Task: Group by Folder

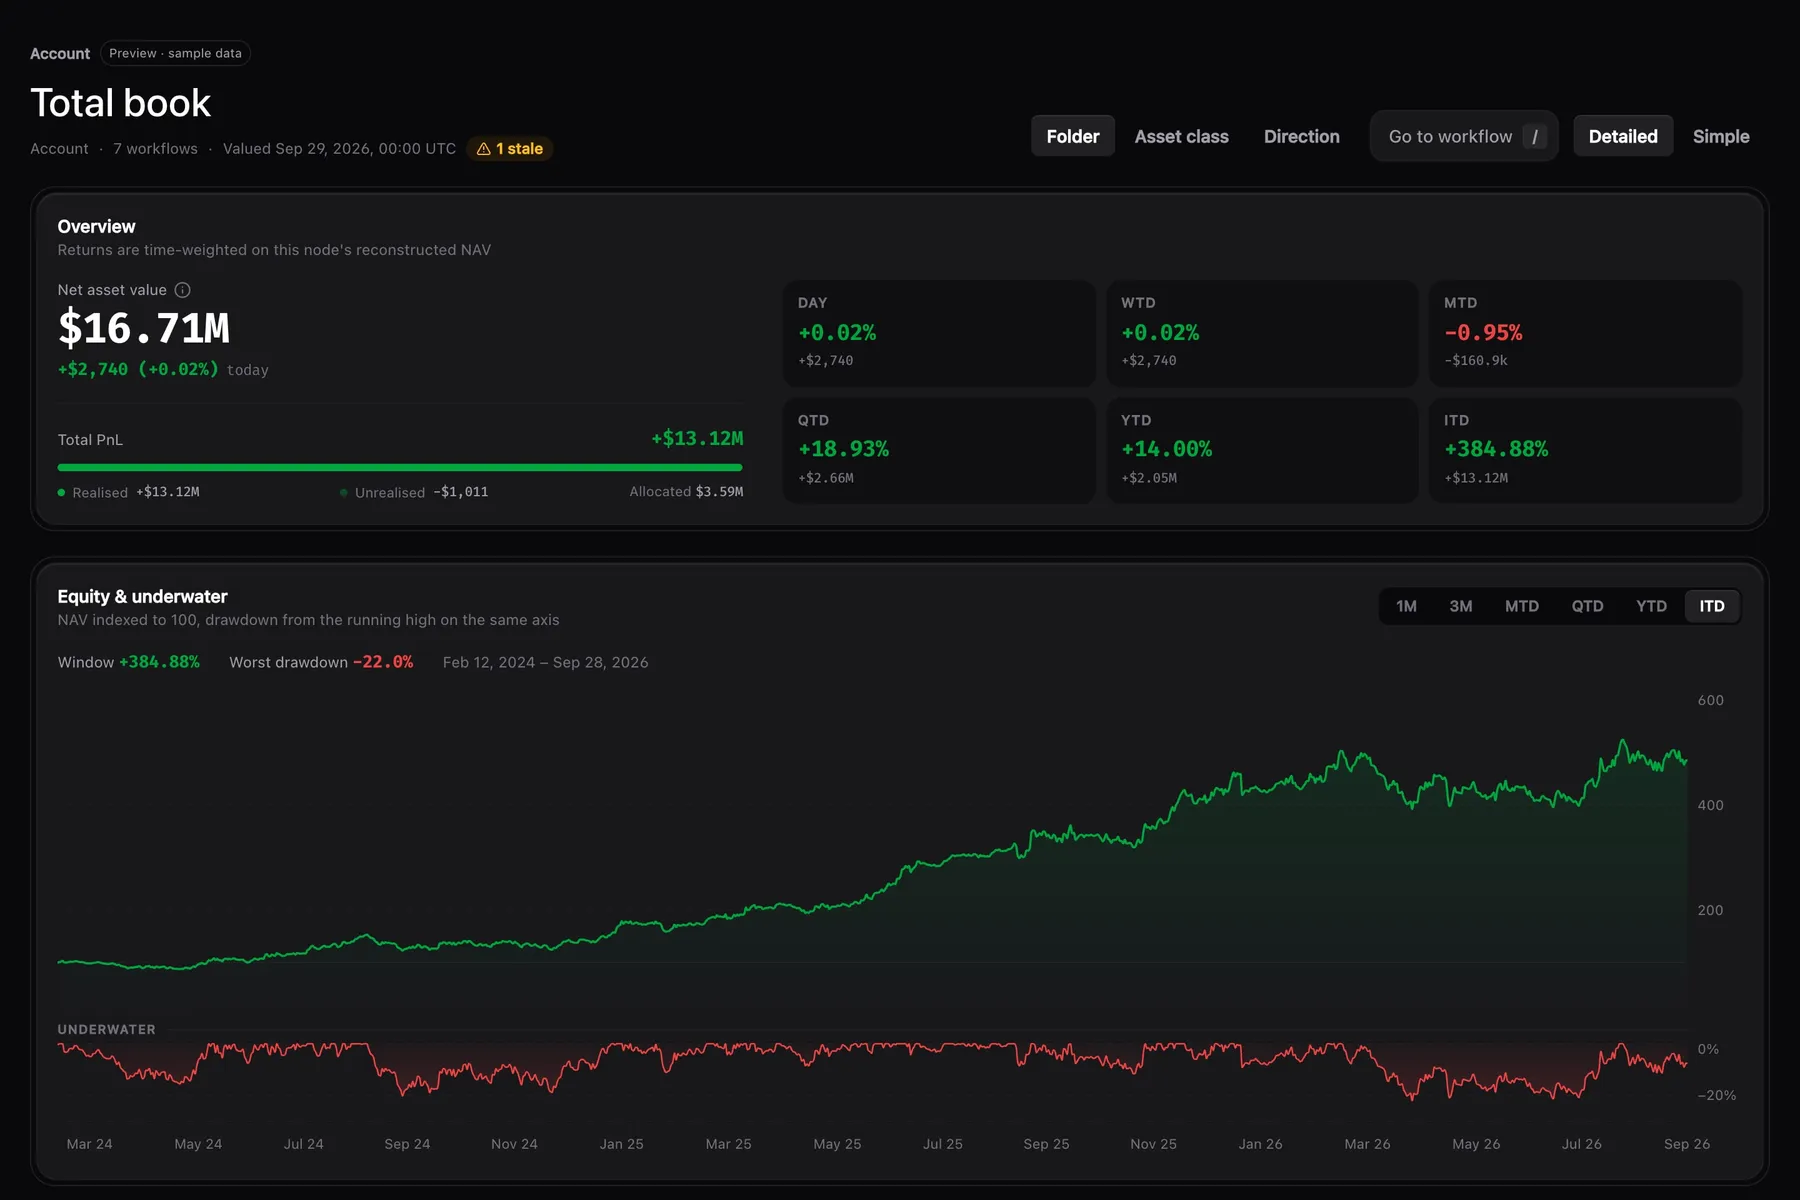Action: [1073, 137]
